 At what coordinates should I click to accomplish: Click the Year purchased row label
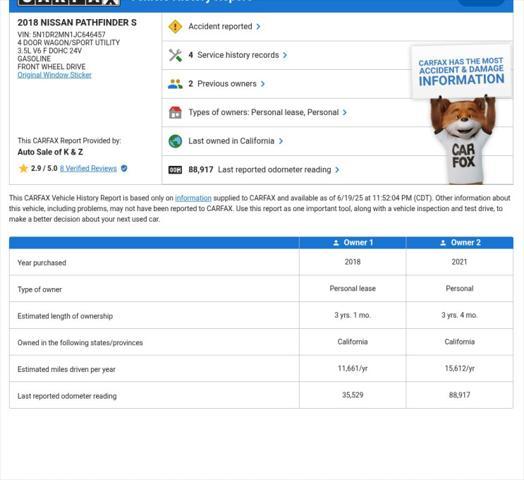coord(42,263)
